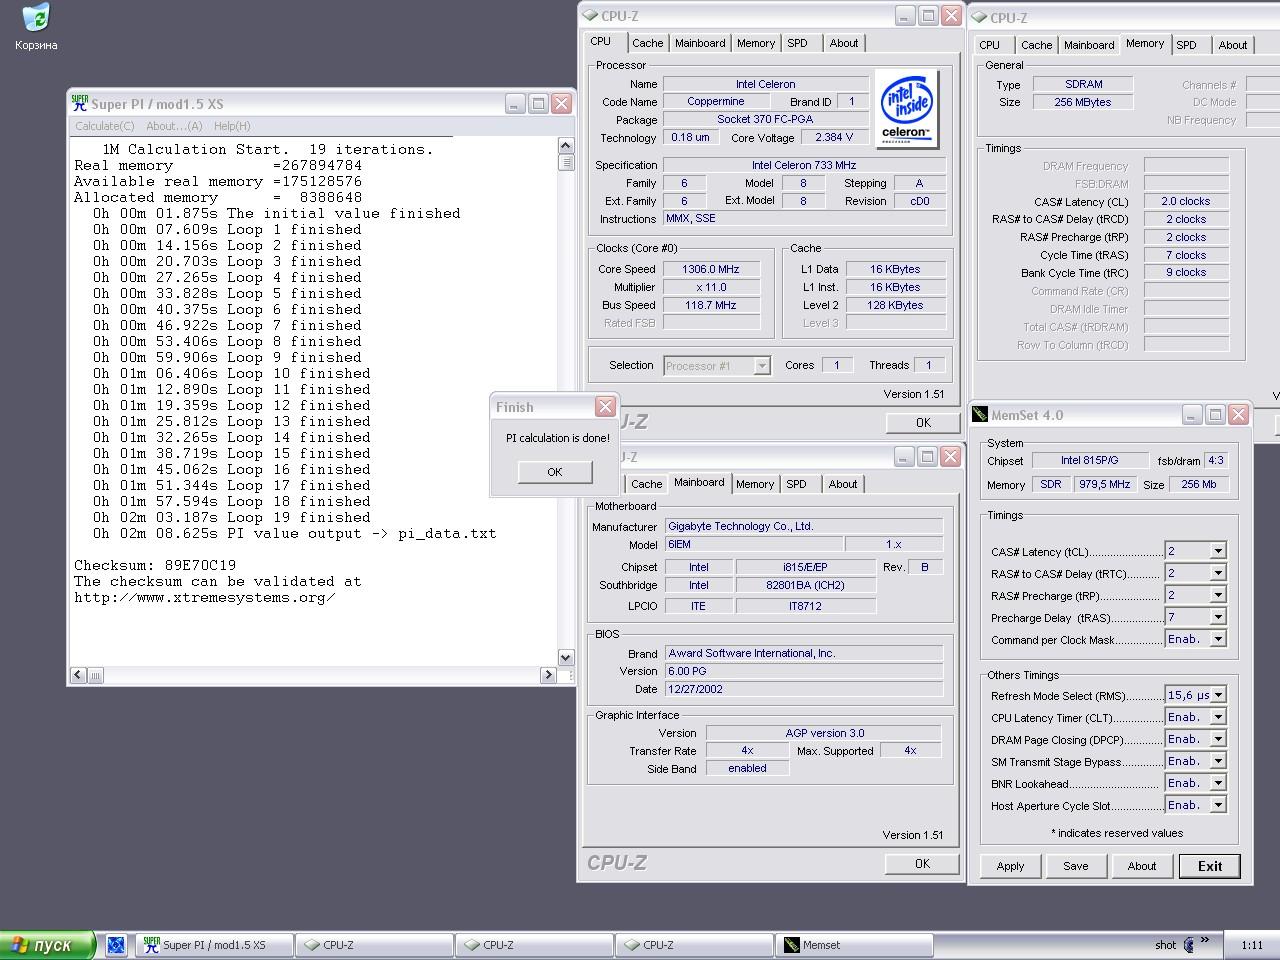Click Super PI horizontal scrollbar right arrow
Viewport: 1280px width, 960px height.
click(x=548, y=675)
